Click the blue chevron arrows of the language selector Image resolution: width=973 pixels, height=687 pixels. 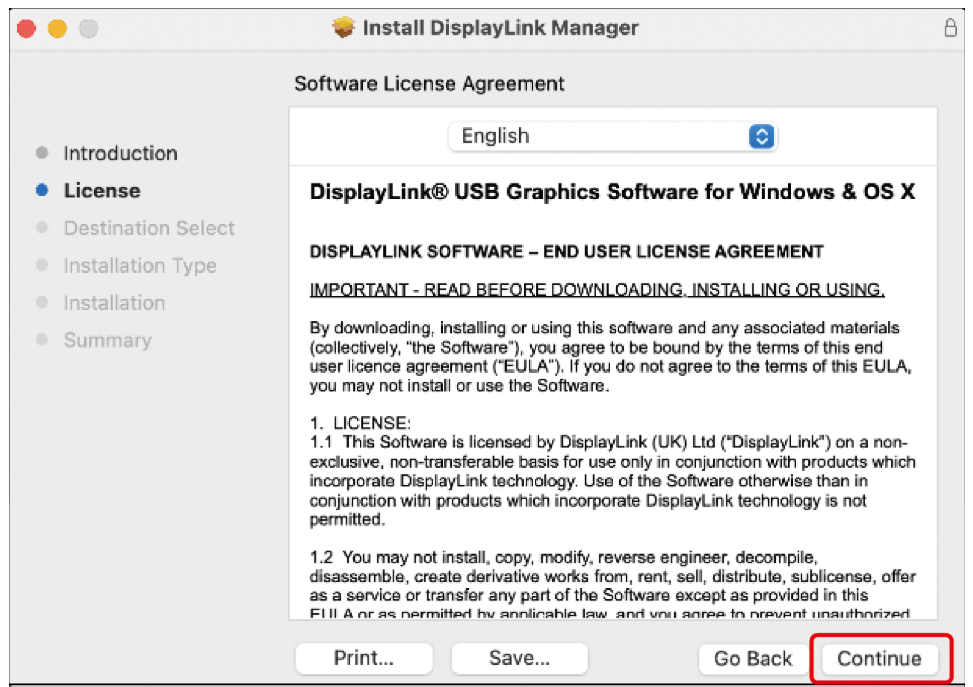point(761,137)
